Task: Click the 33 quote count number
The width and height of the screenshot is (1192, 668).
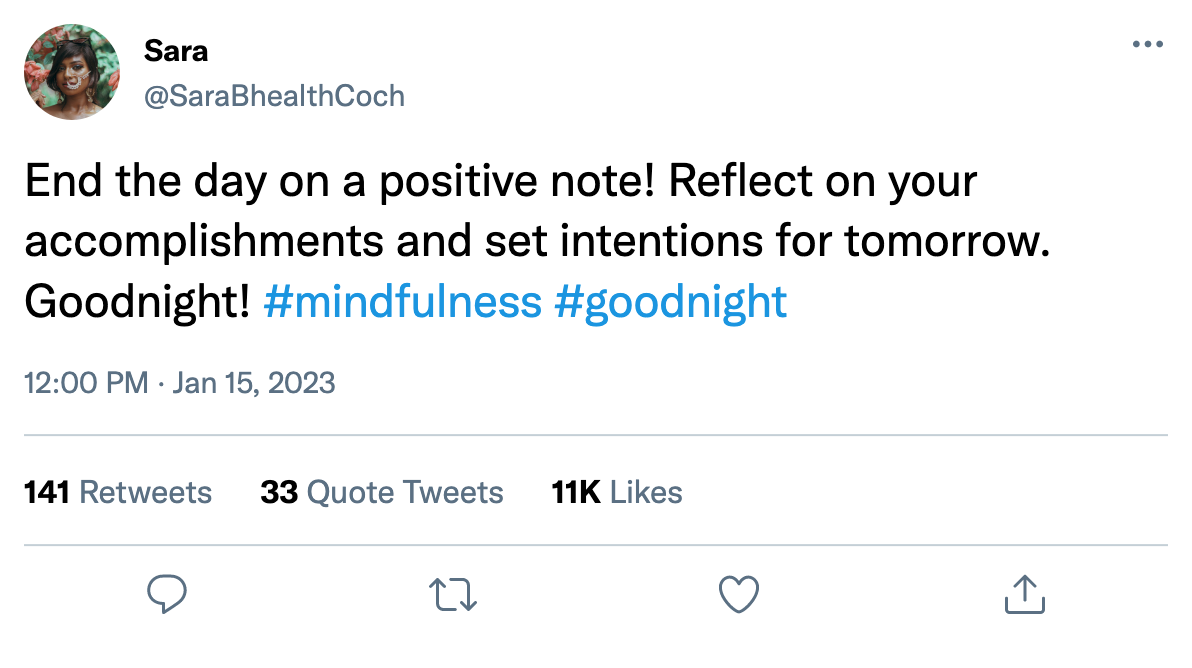Action: point(279,492)
